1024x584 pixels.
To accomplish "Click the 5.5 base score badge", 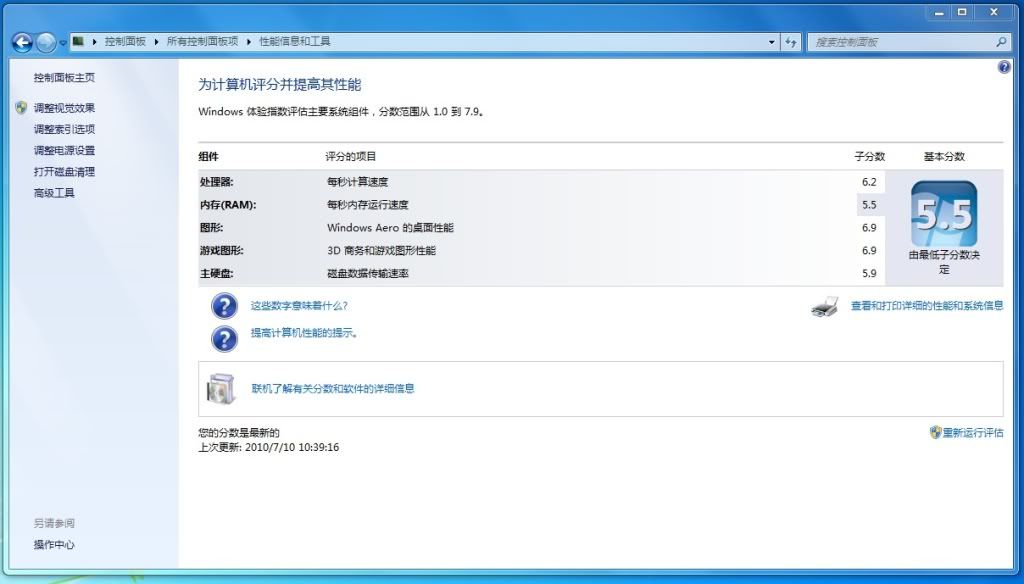I will (x=943, y=215).
